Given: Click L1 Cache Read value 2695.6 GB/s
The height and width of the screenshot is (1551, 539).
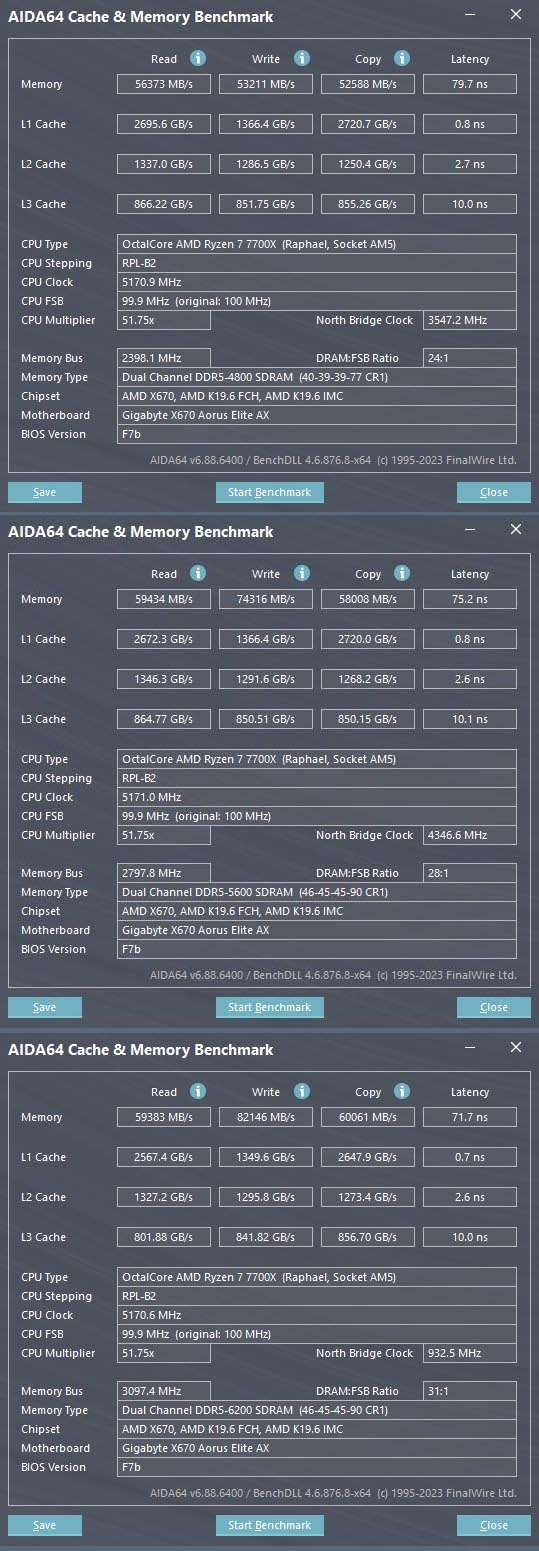Looking at the screenshot, I should (x=164, y=124).
